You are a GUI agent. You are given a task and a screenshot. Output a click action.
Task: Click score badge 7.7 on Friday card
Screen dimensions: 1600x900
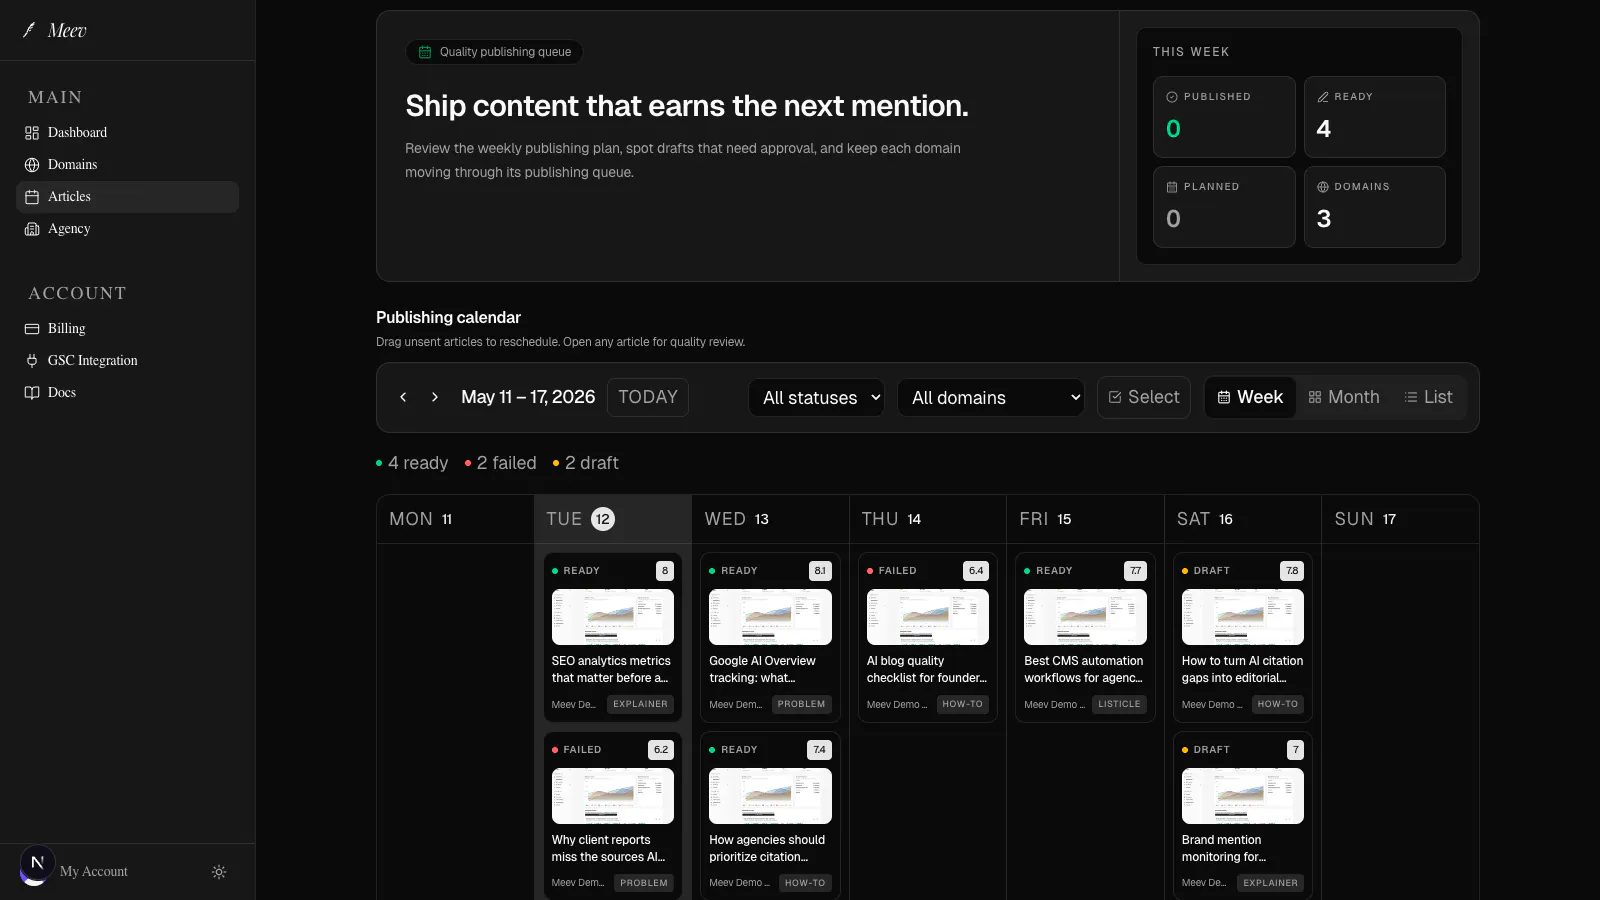pyautogui.click(x=1135, y=571)
